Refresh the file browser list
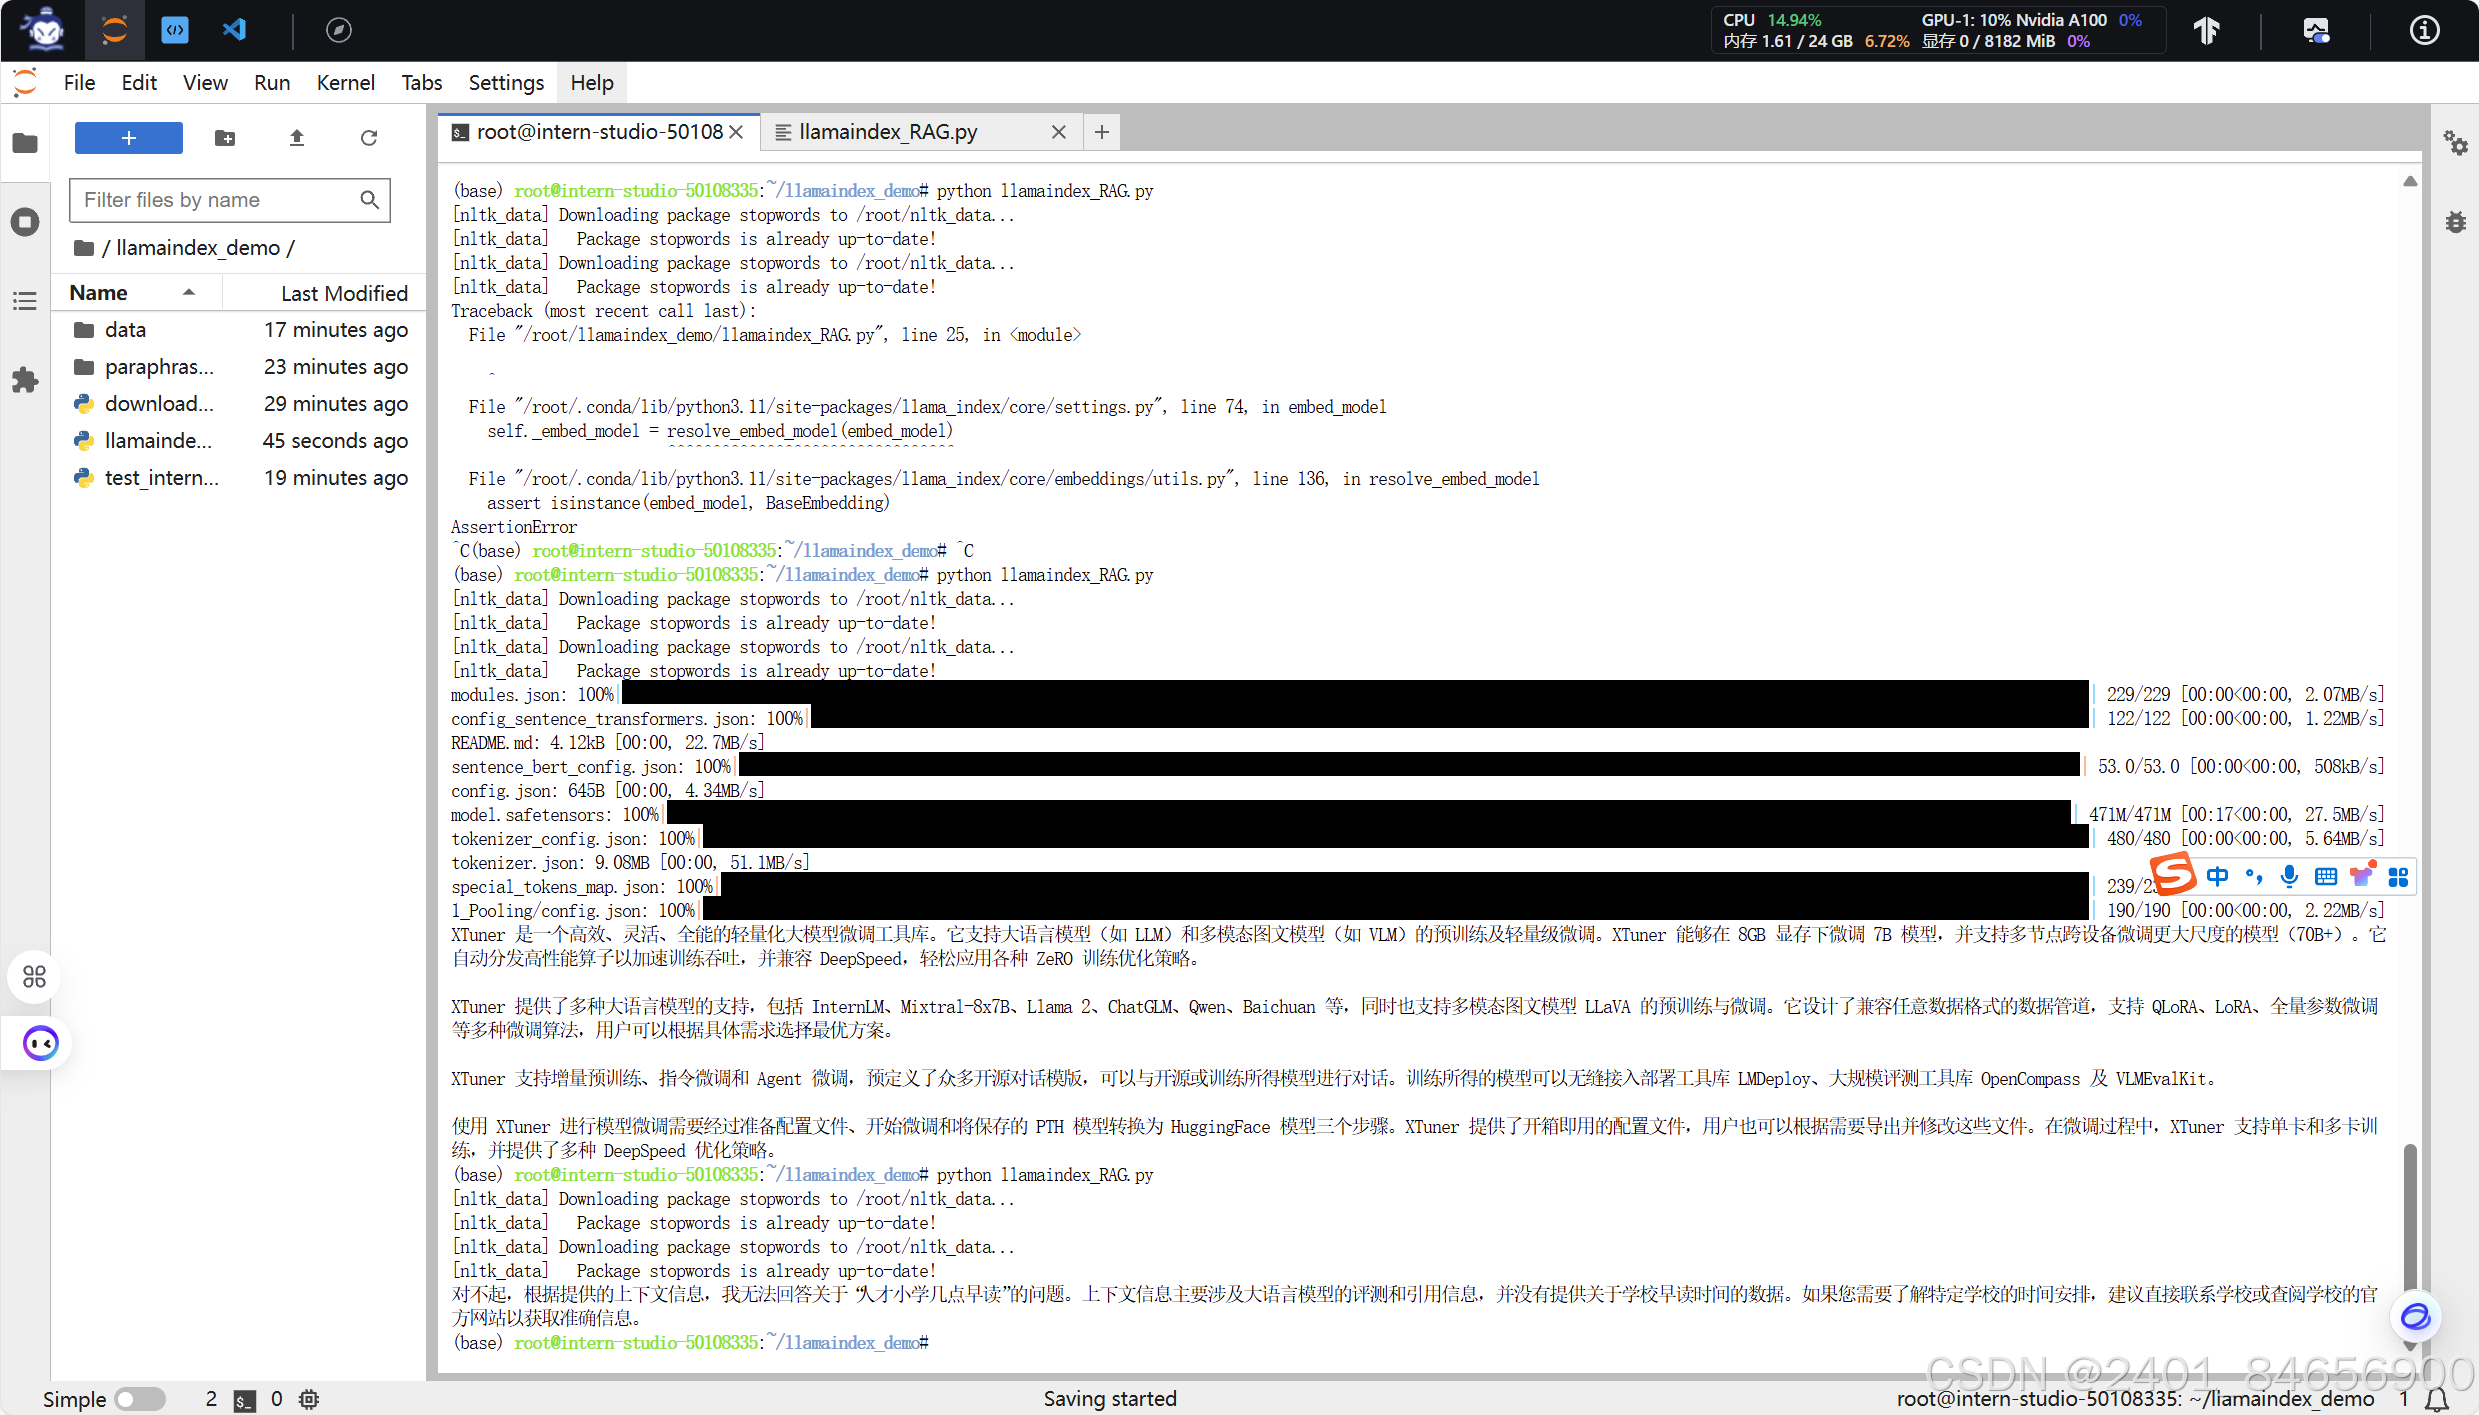 pos(369,138)
